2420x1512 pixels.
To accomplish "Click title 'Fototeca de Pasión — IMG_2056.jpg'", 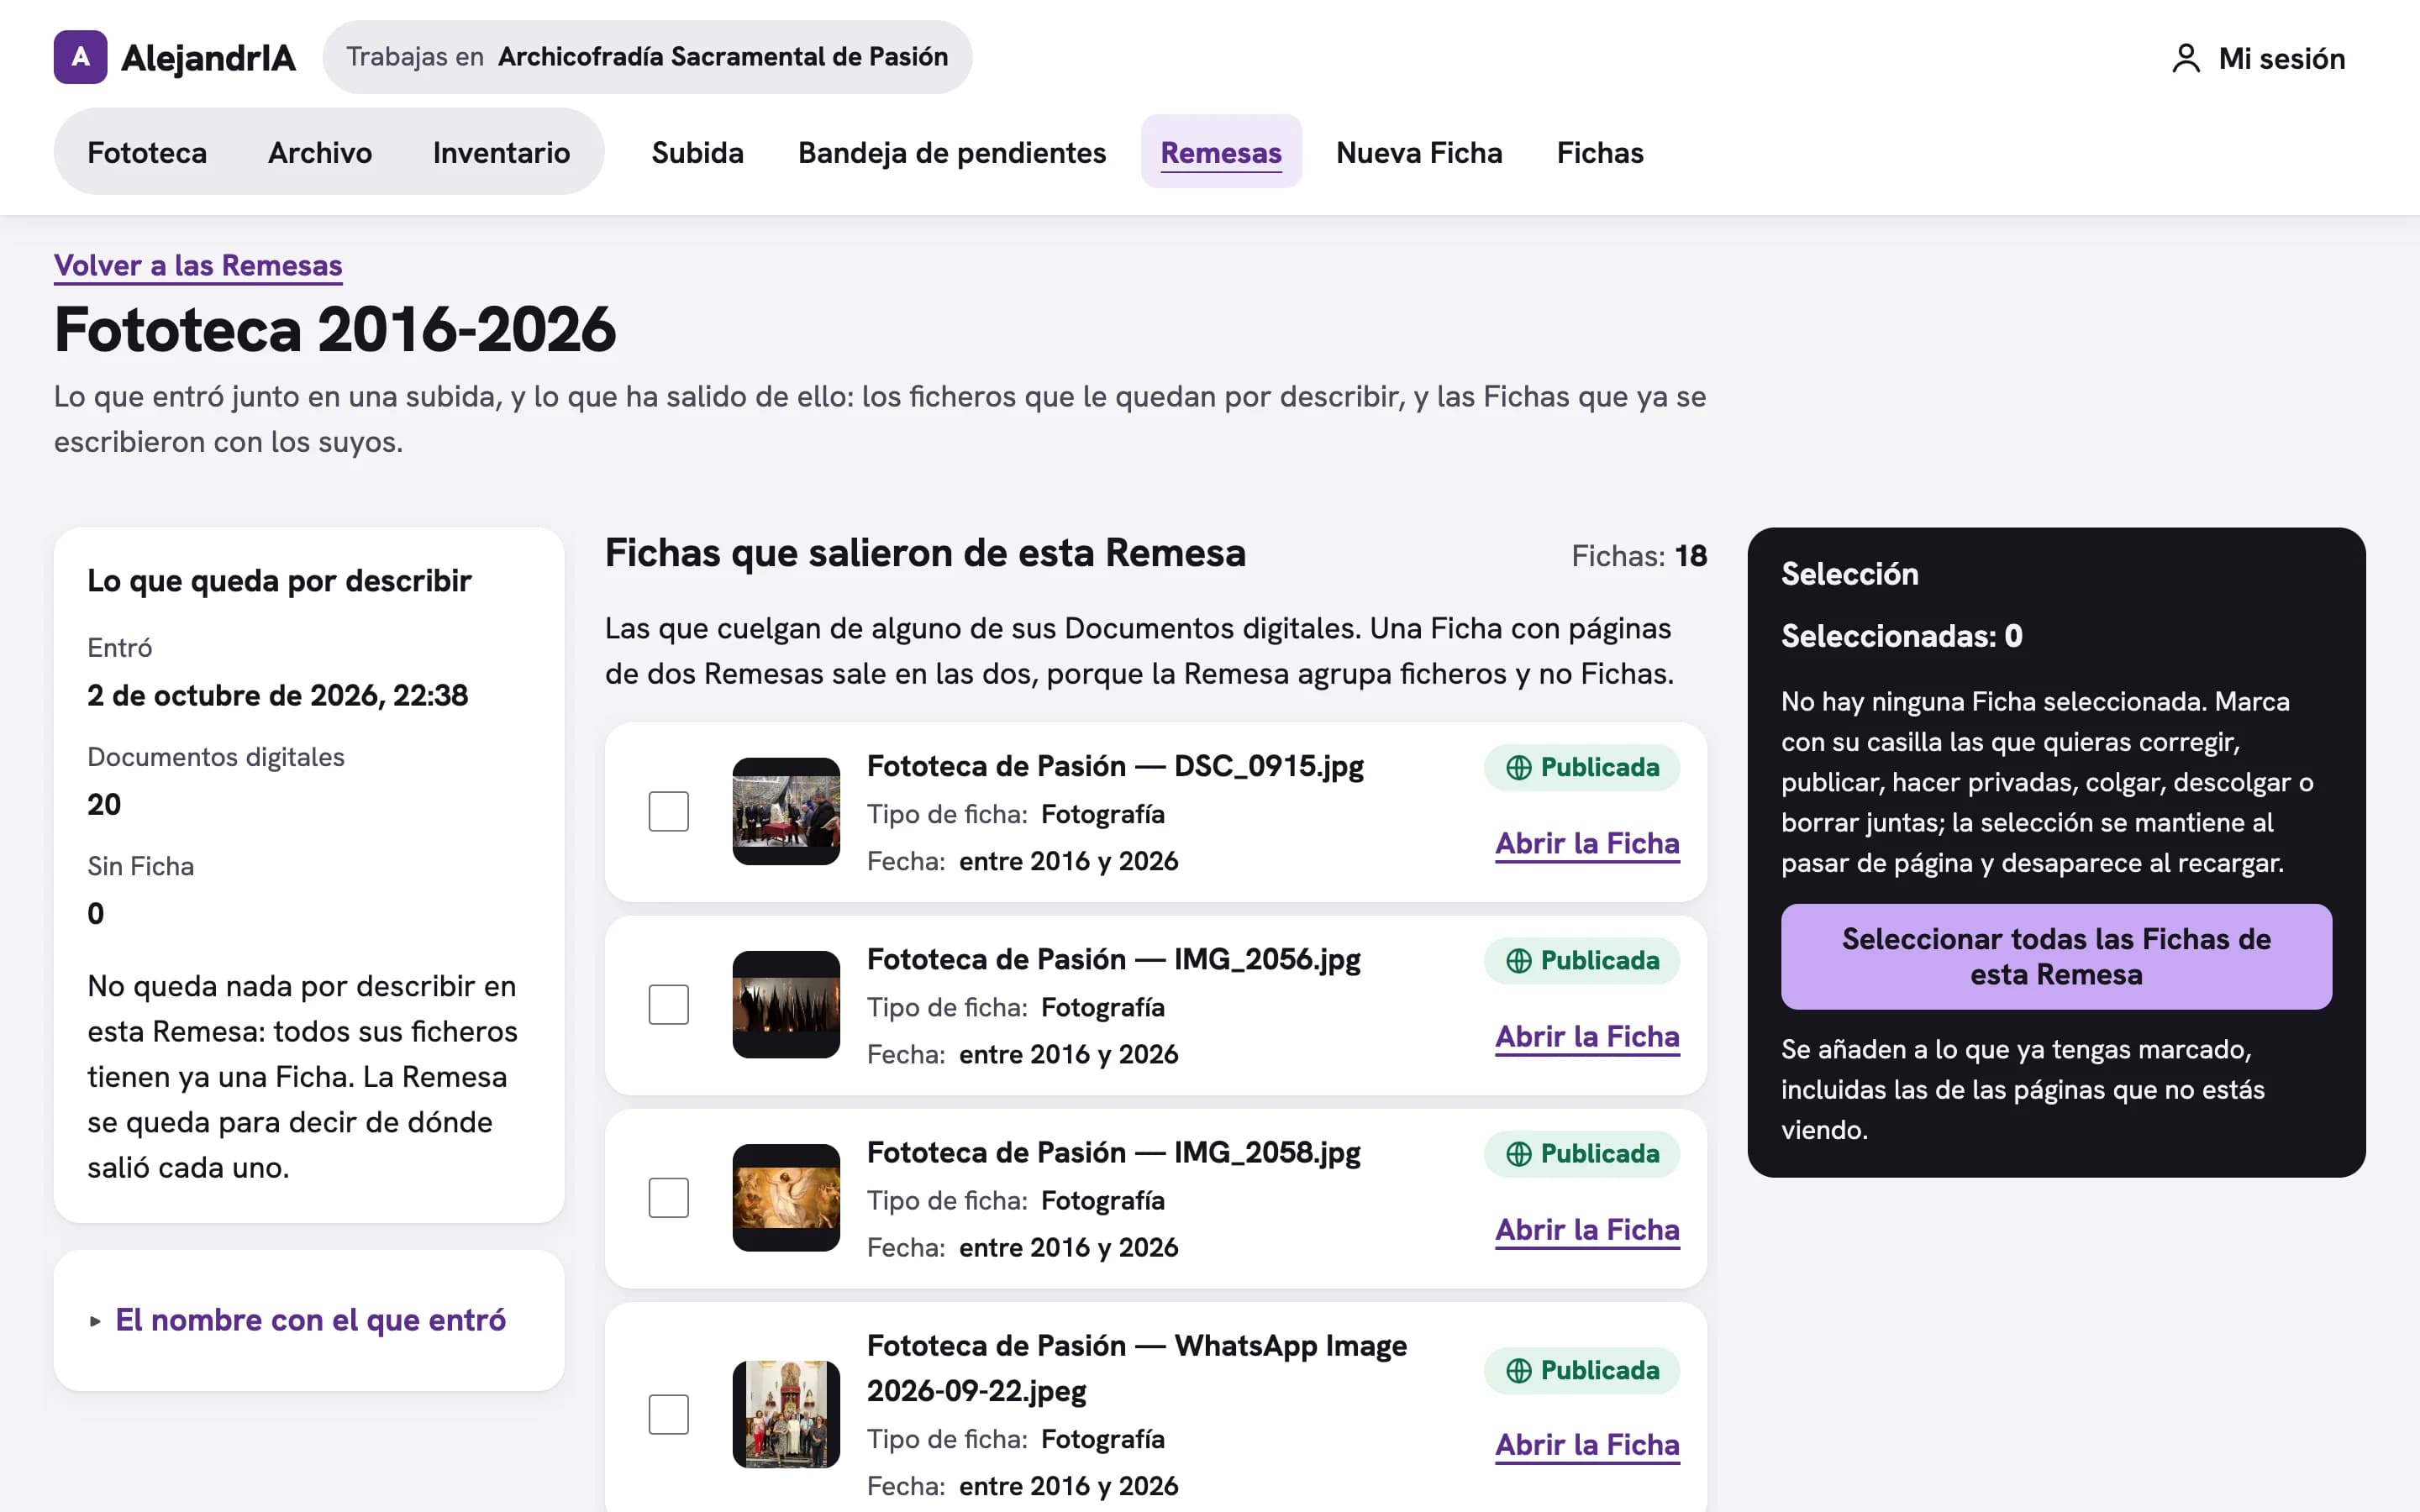I will [1113, 959].
